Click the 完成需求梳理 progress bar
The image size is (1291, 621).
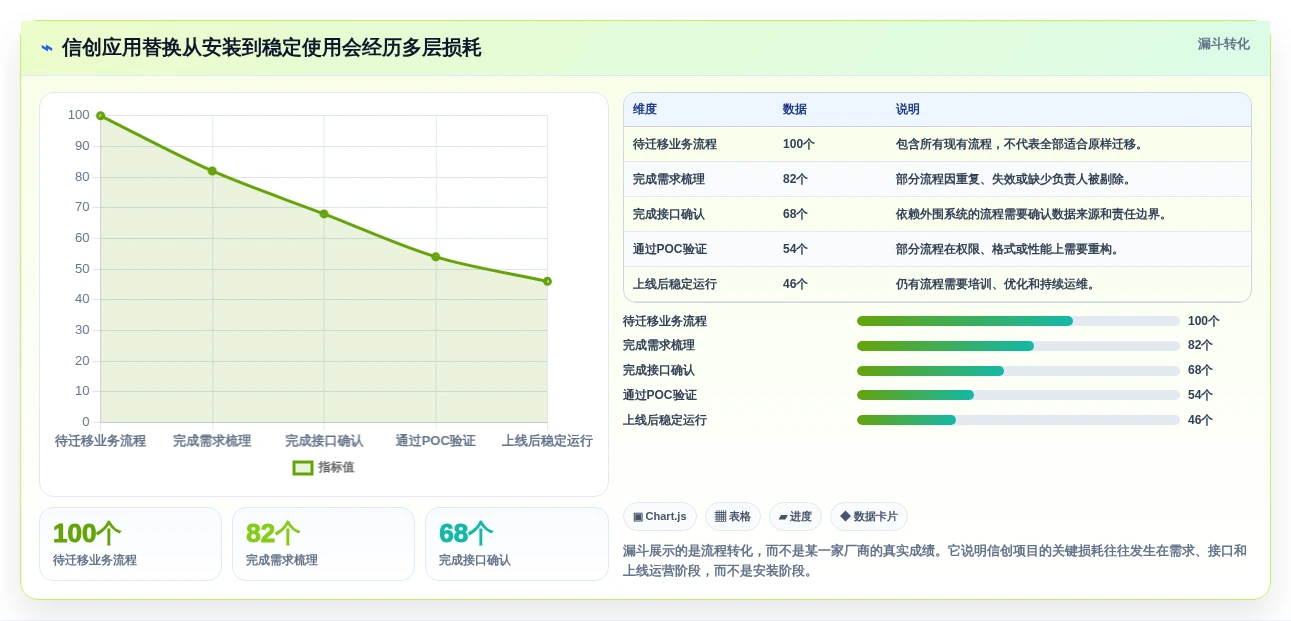click(1018, 346)
